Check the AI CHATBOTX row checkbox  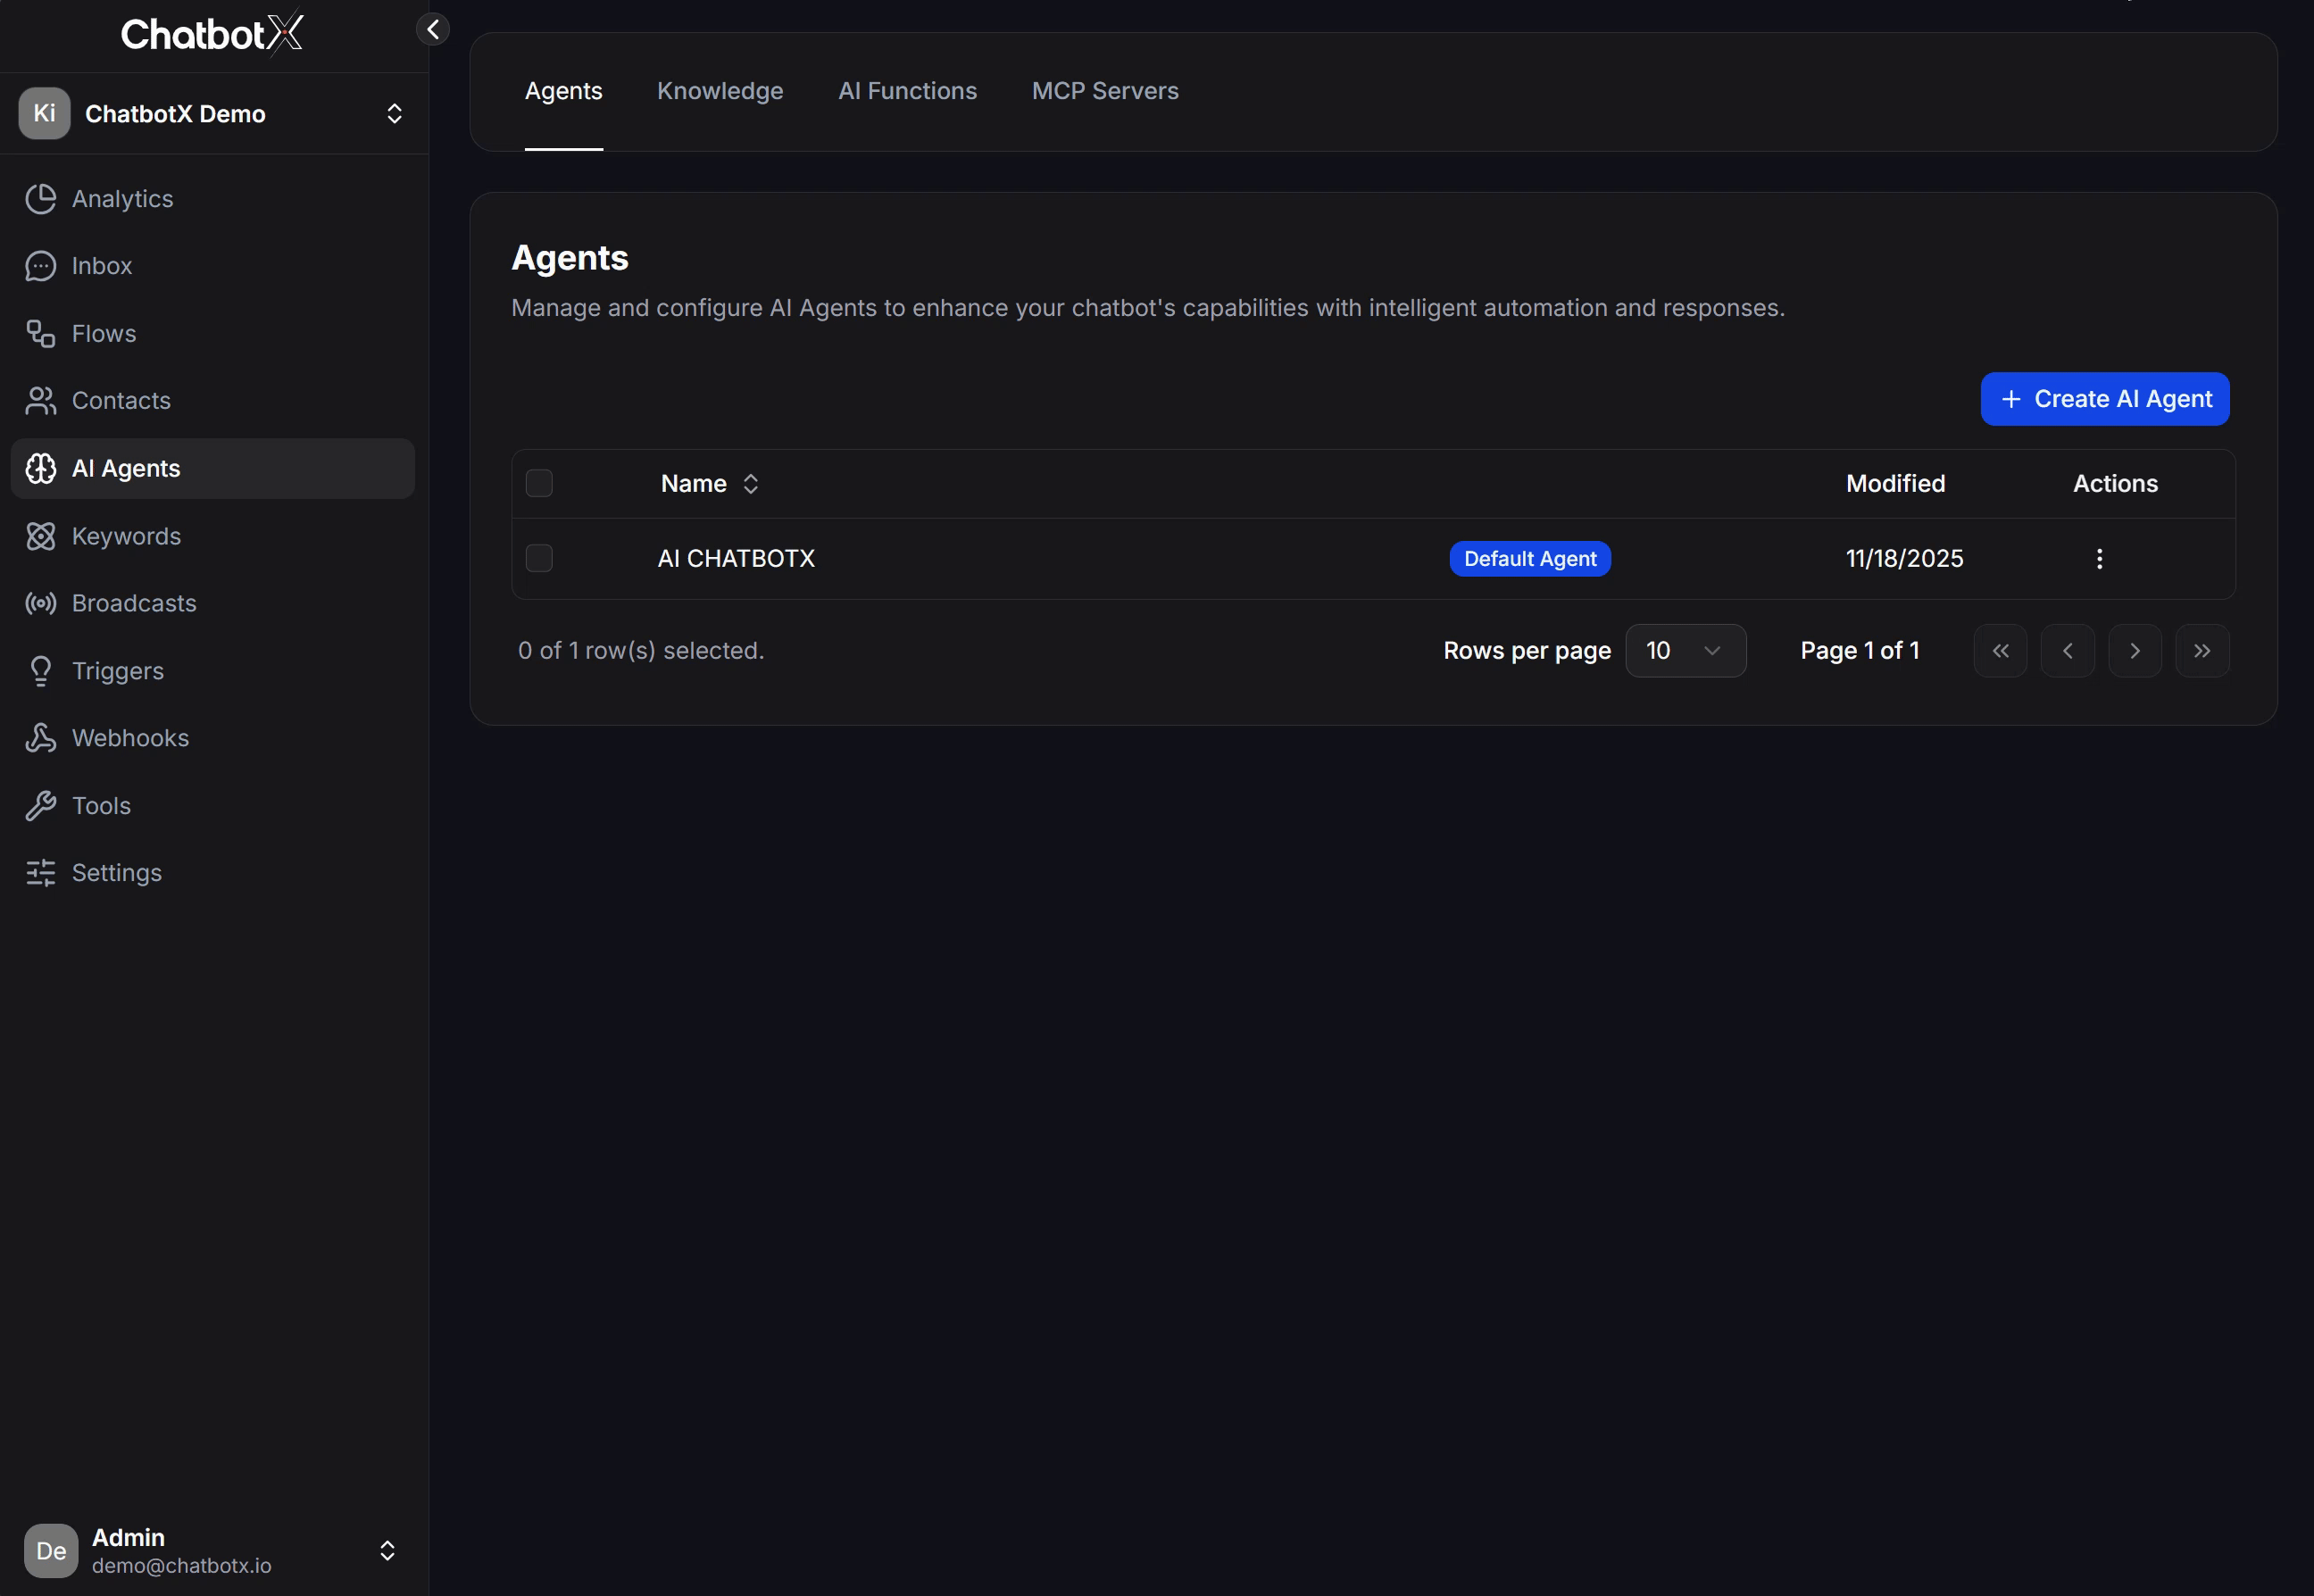click(x=539, y=558)
